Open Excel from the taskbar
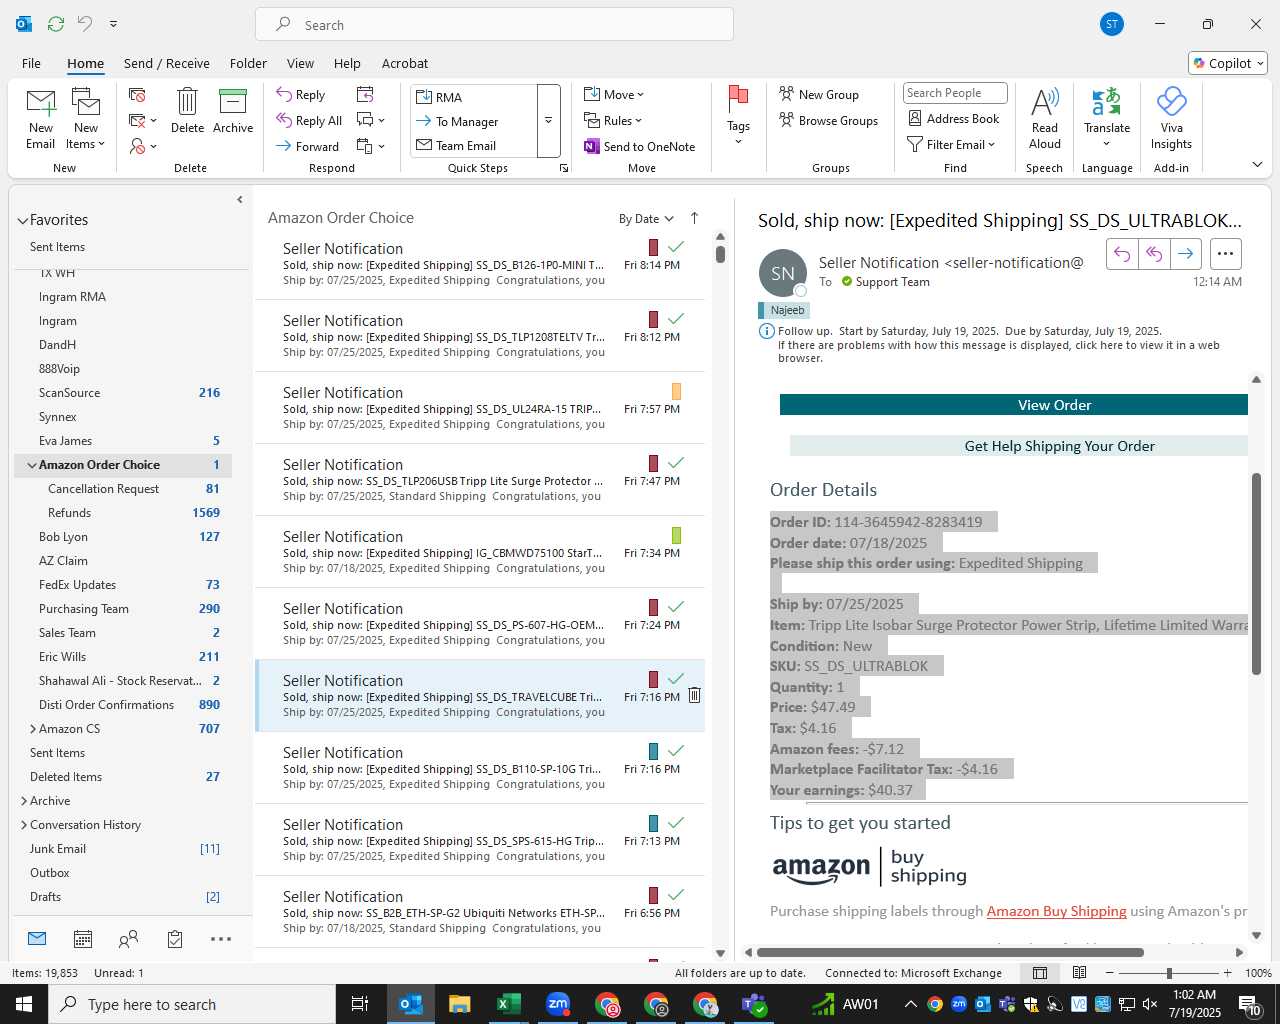Screen dimensions: 1280x1024 (508, 1004)
